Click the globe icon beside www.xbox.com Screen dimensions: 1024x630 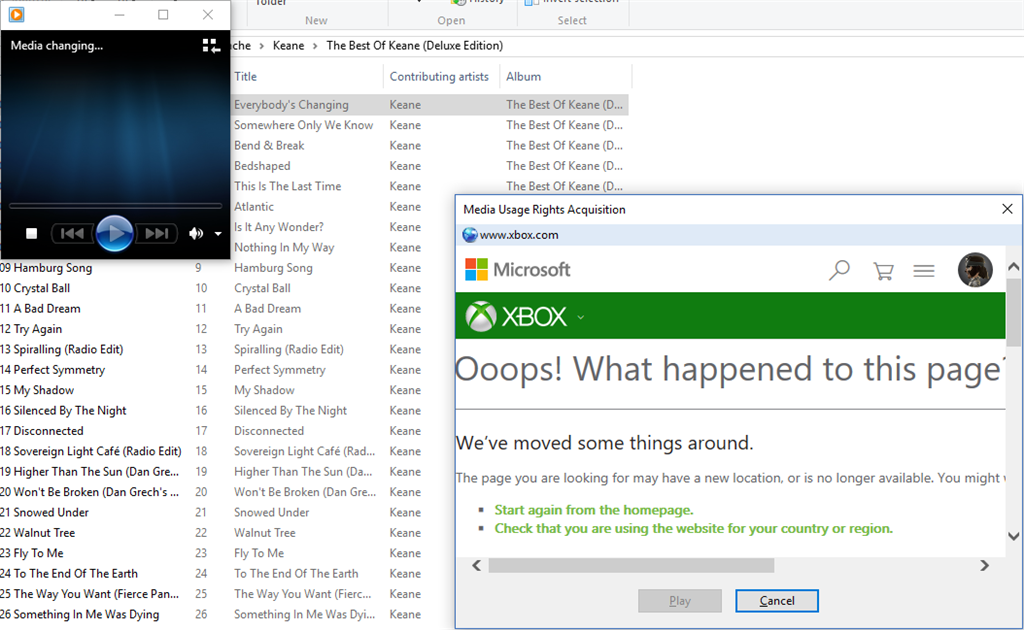click(470, 235)
